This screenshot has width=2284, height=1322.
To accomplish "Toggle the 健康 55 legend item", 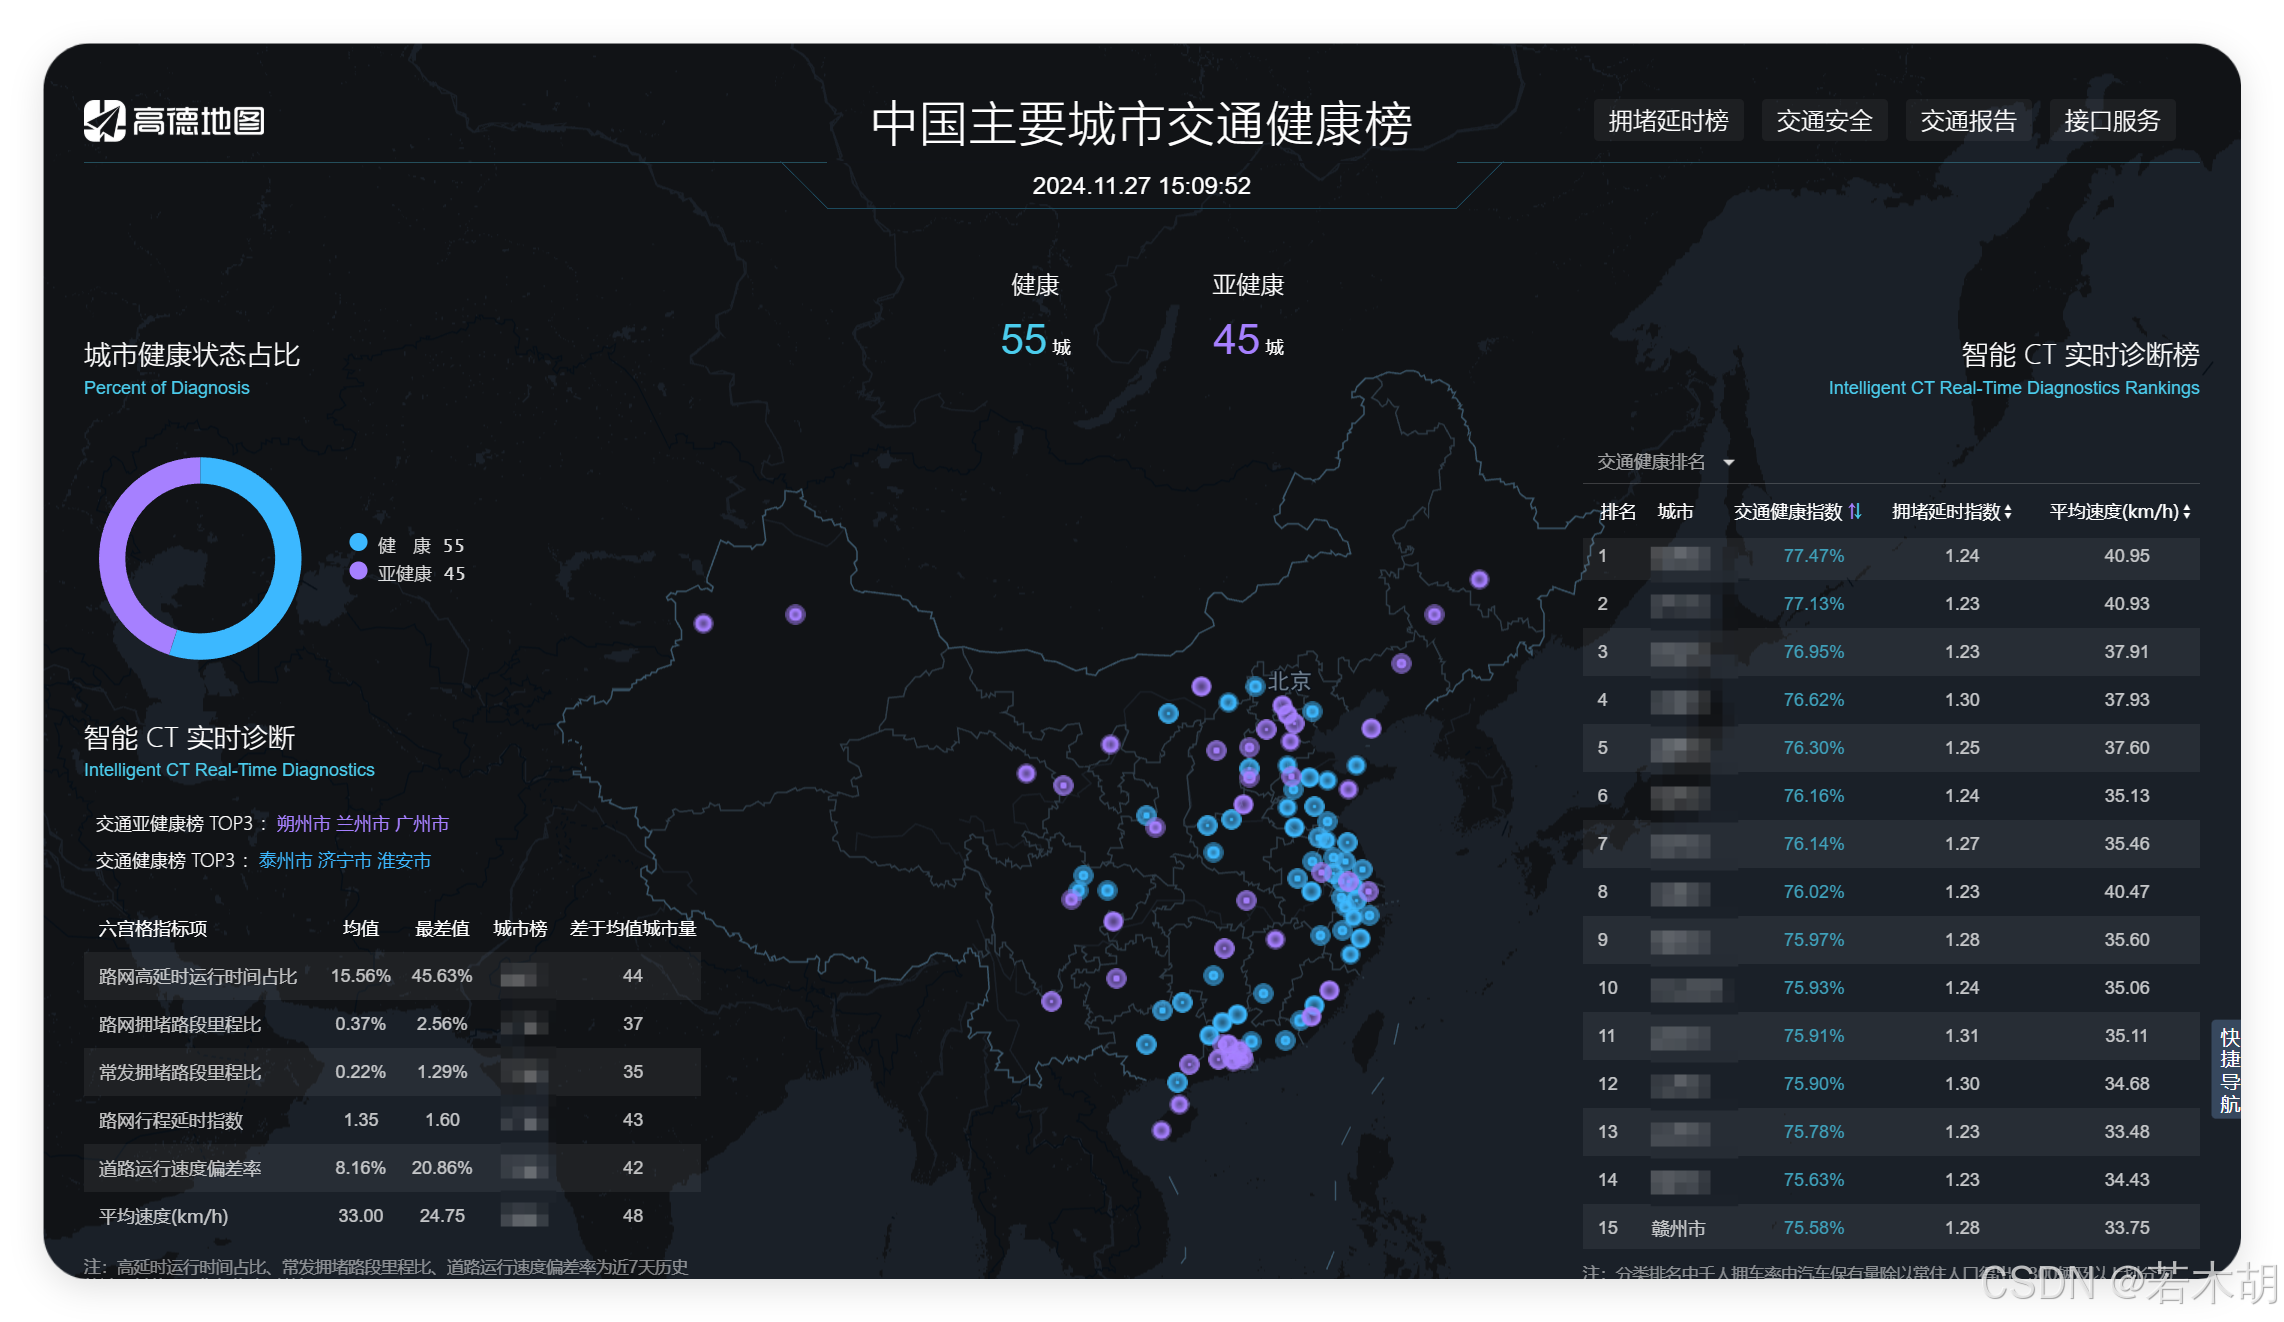I will pos(408,545).
